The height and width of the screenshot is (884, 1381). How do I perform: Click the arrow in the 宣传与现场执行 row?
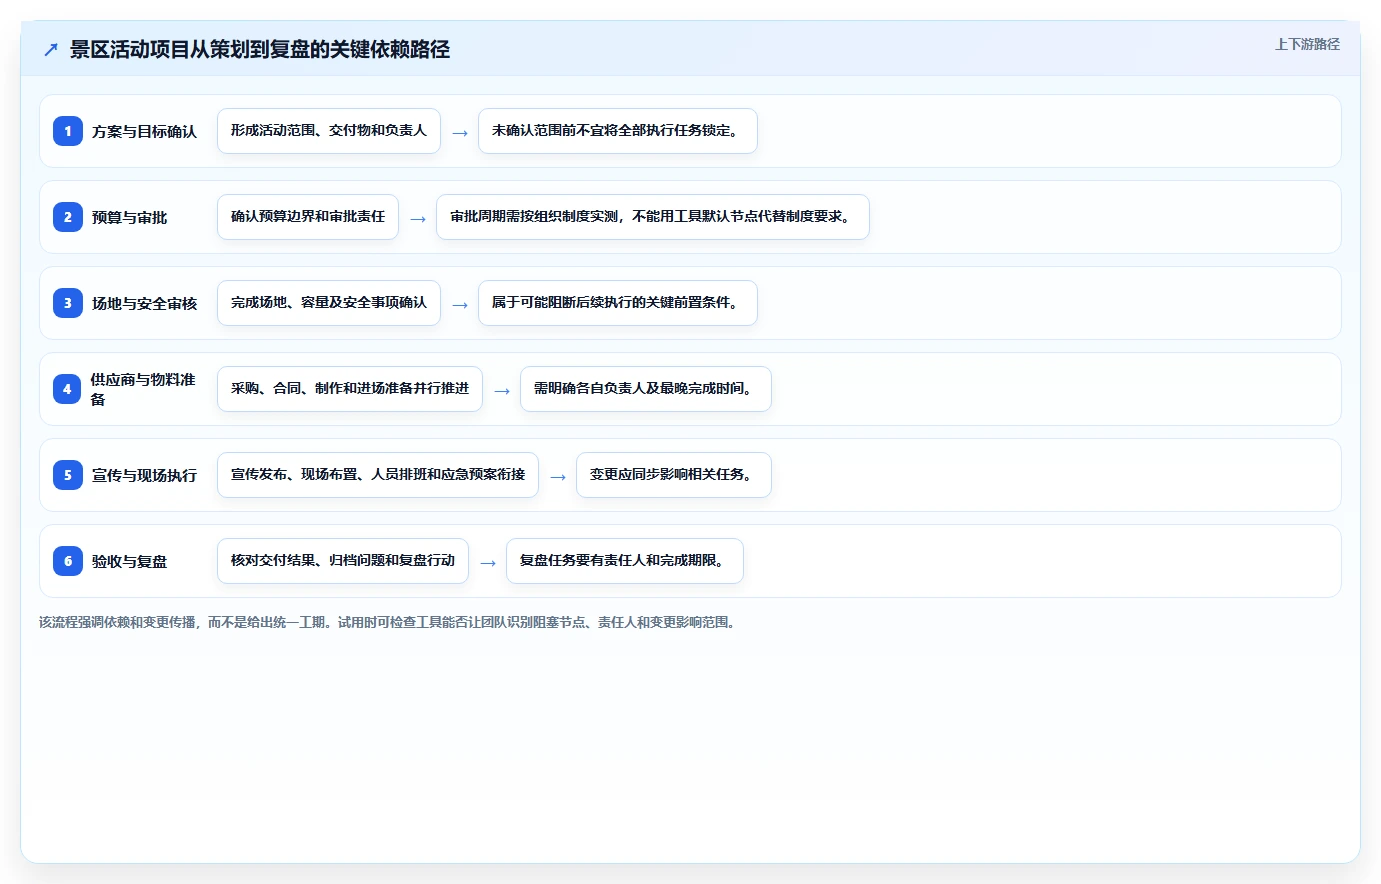[558, 477]
